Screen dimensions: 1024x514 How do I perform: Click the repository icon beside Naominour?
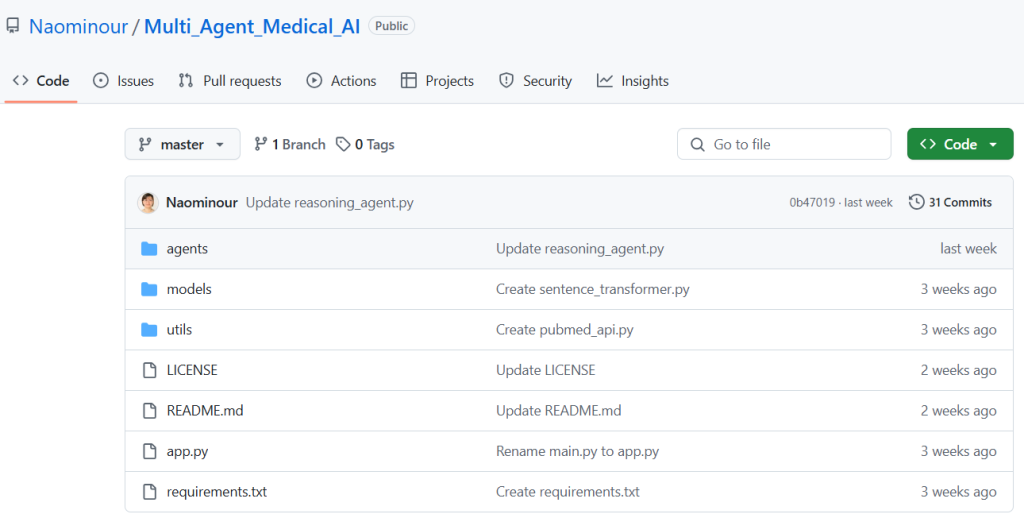click(13, 26)
